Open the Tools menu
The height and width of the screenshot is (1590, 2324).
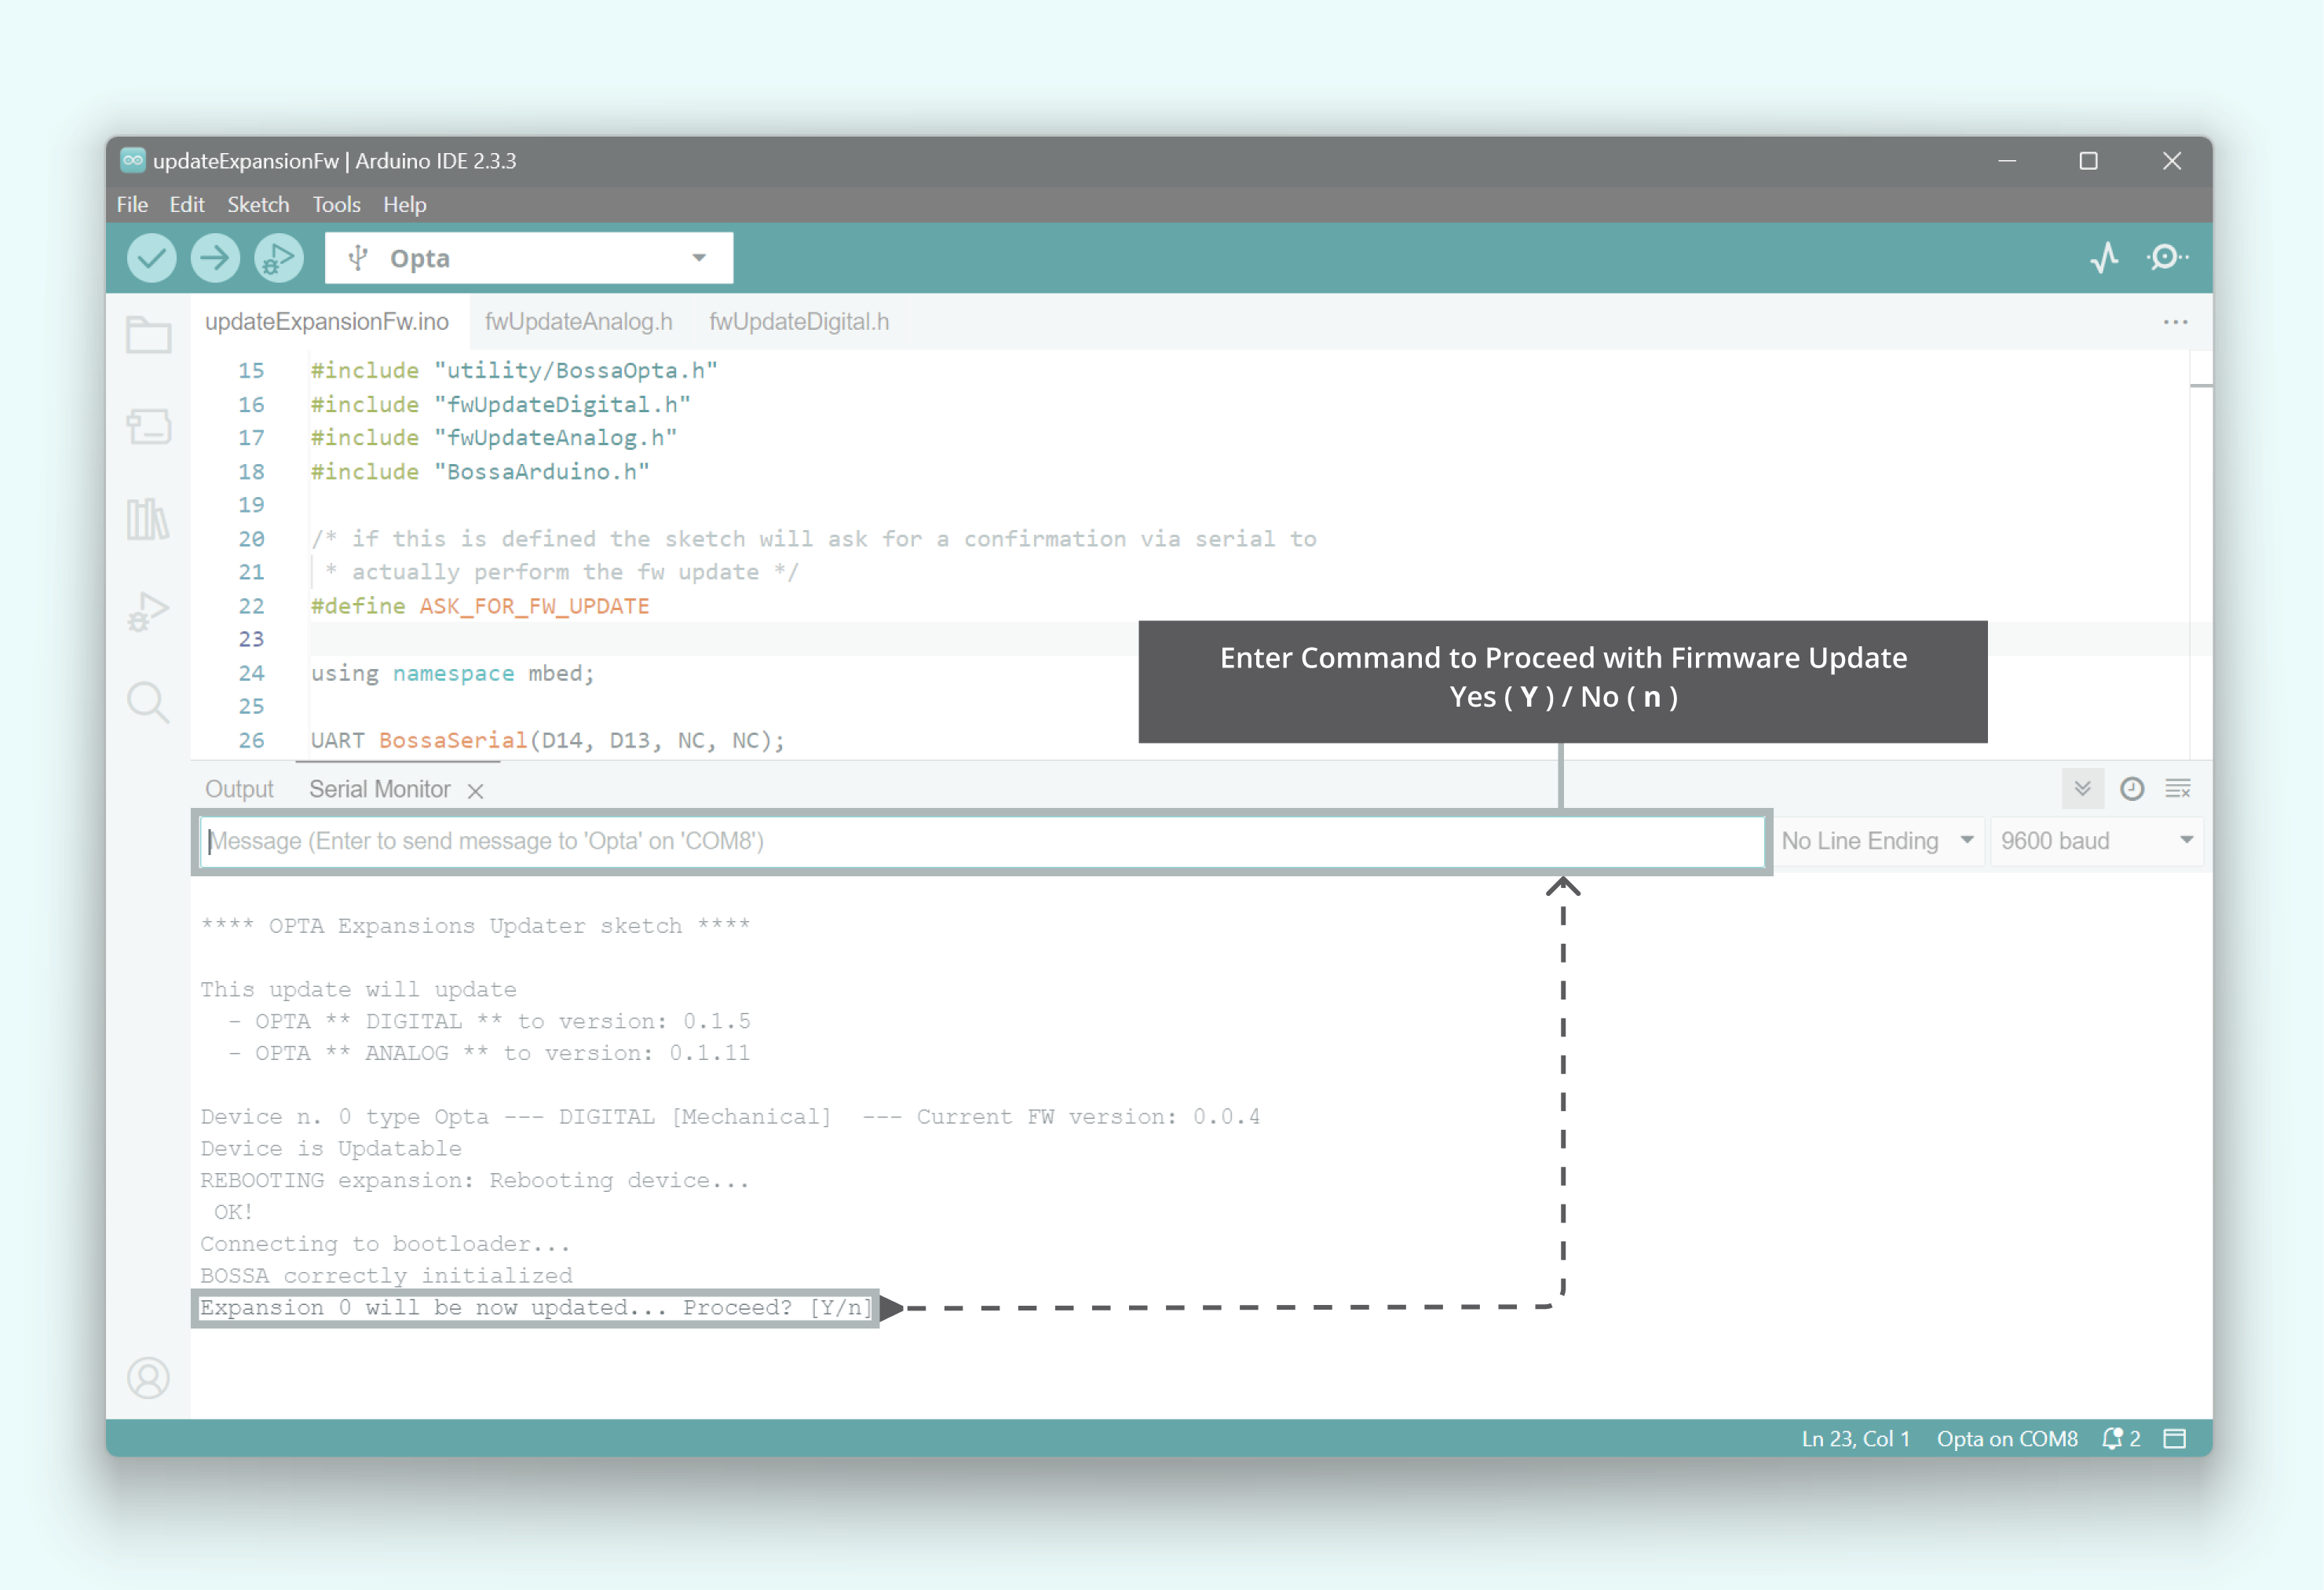coord(336,204)
